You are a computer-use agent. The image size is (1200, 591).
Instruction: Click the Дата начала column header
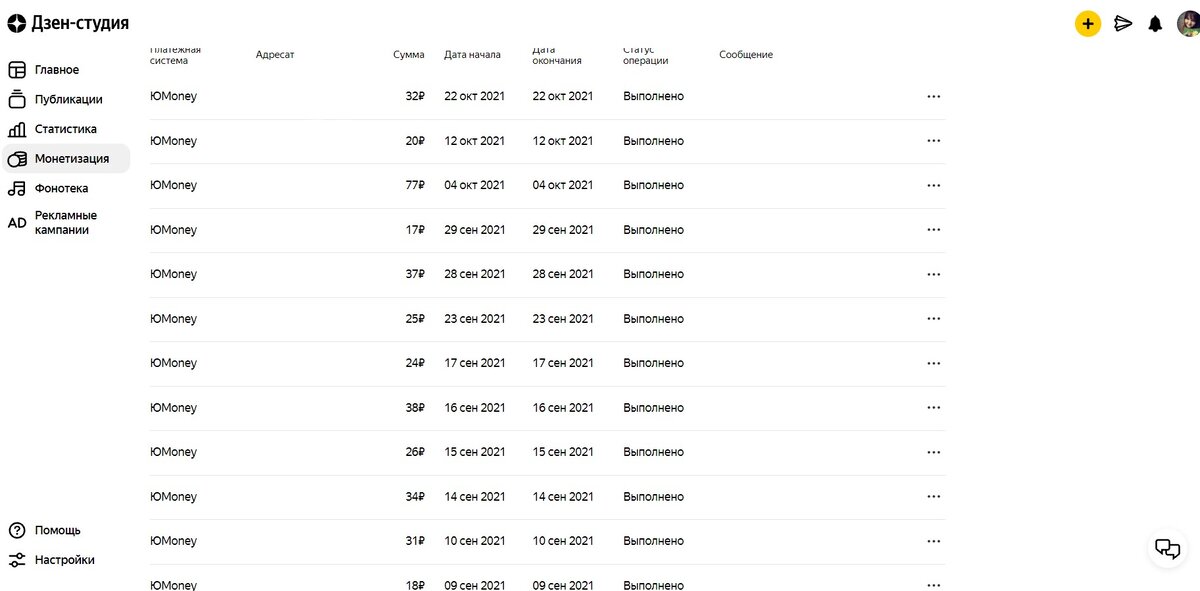pyautogui.click(x=472, y=55)
